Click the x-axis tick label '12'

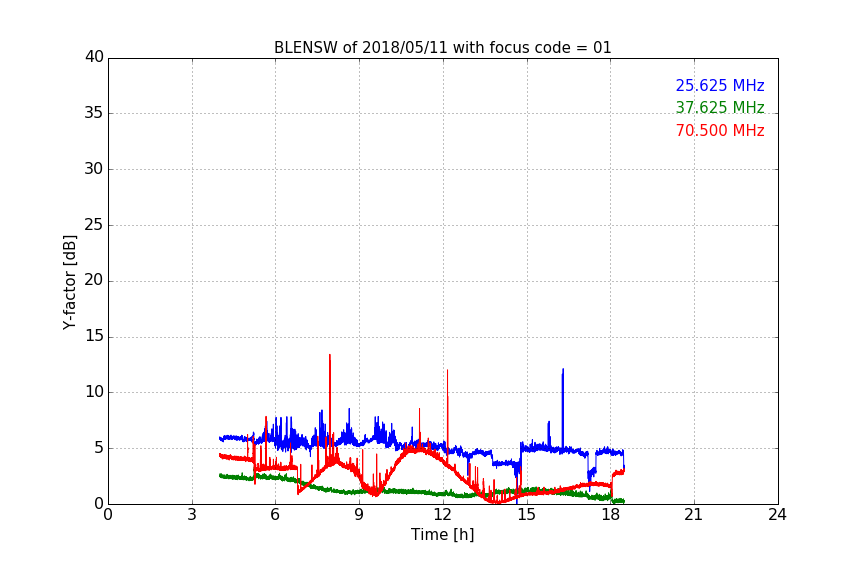(442, 515)
